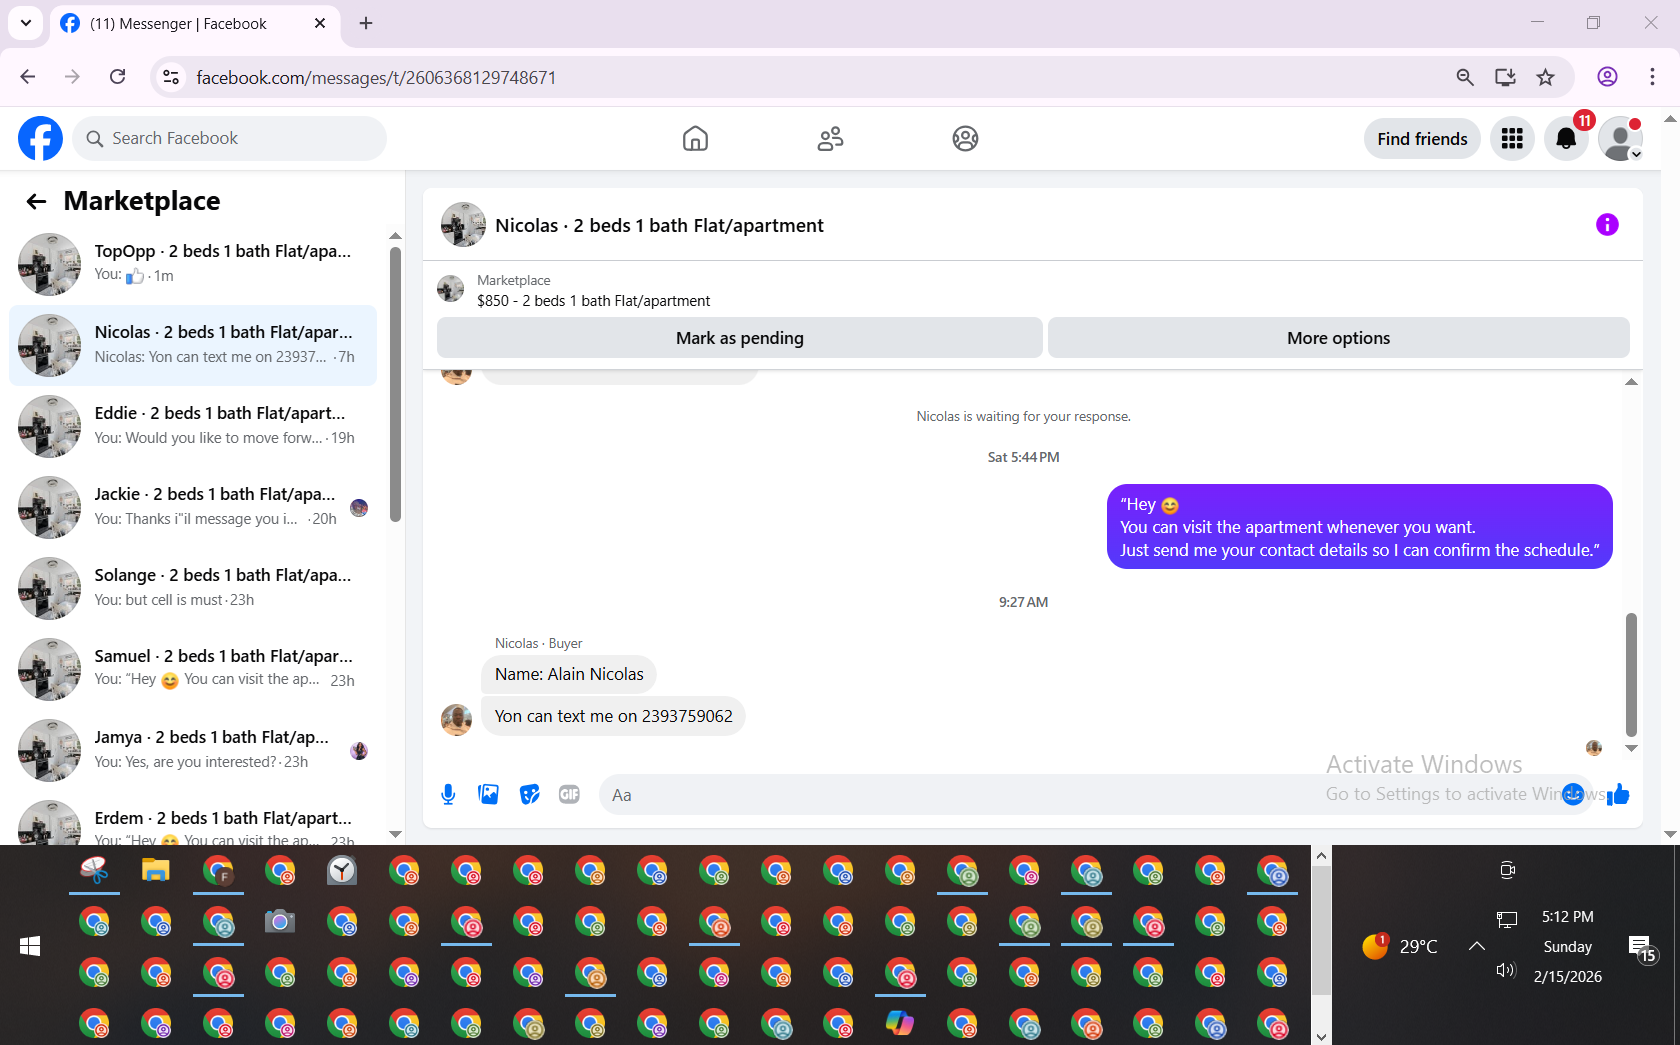Show hidden system tray icons
The height and width of the screenshot is (1045, 1680).
click(x=1476, y=946)
